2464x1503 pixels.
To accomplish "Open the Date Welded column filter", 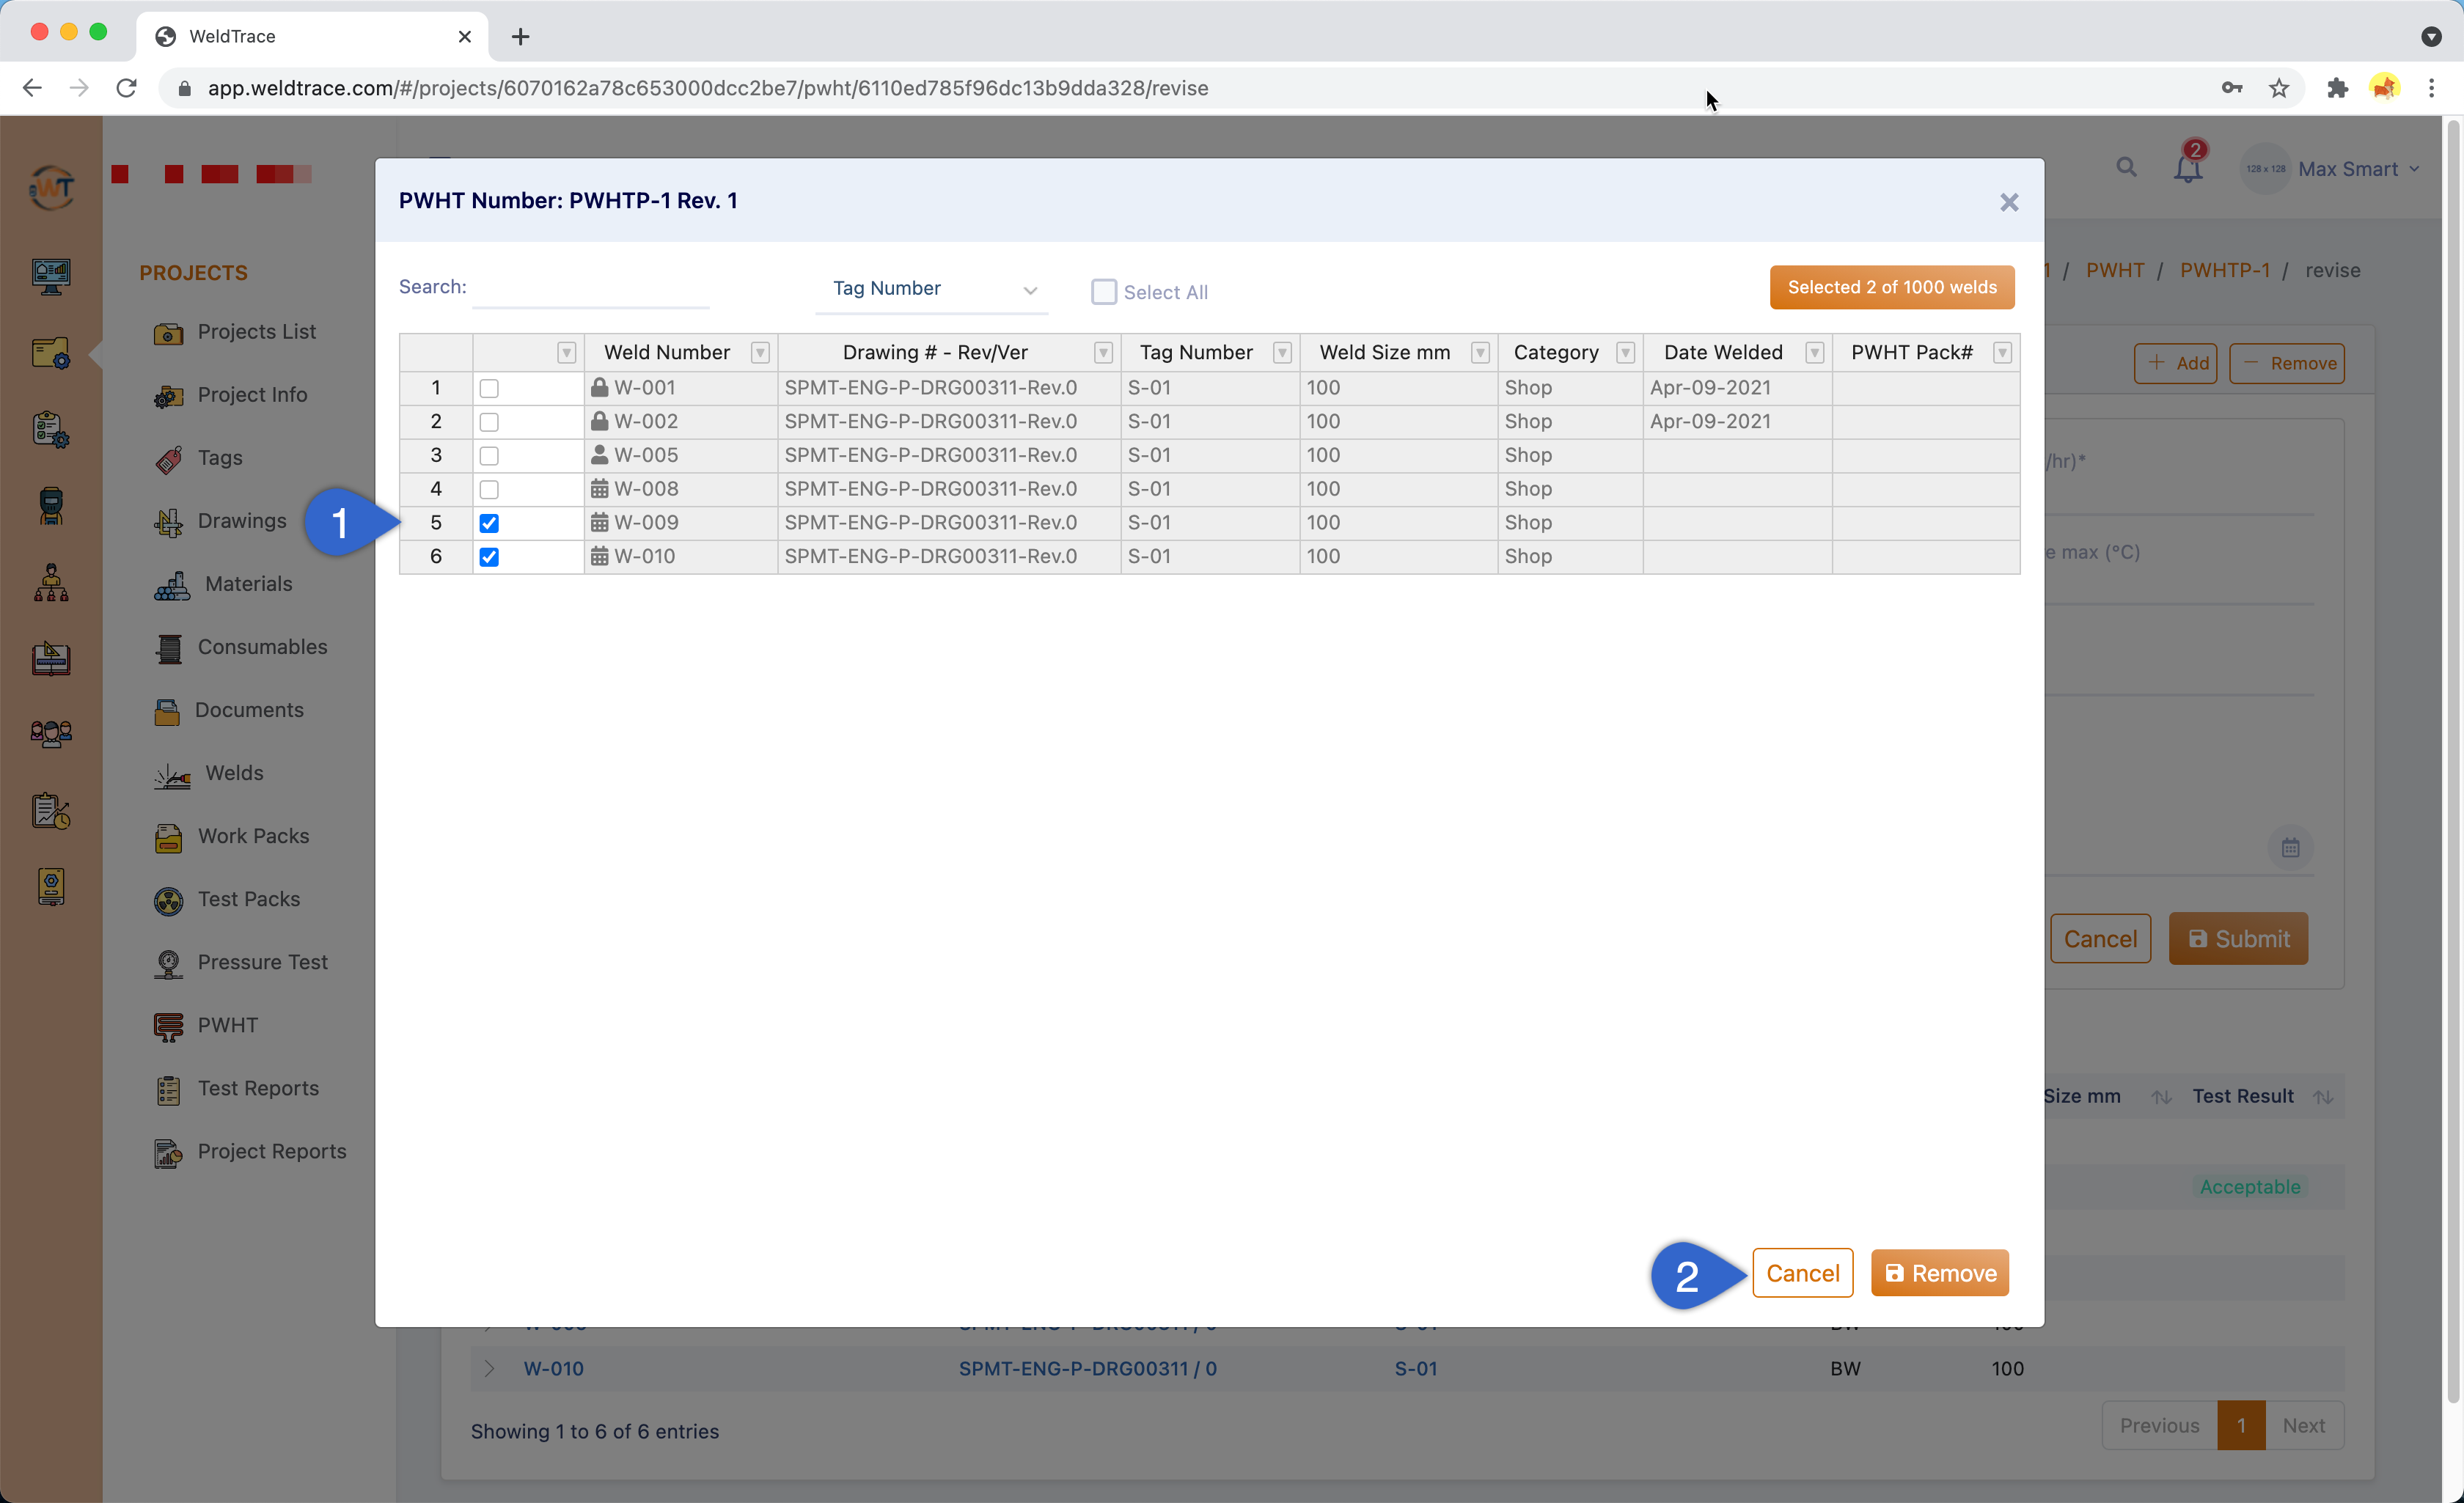I will click(x=1814, y=353).
